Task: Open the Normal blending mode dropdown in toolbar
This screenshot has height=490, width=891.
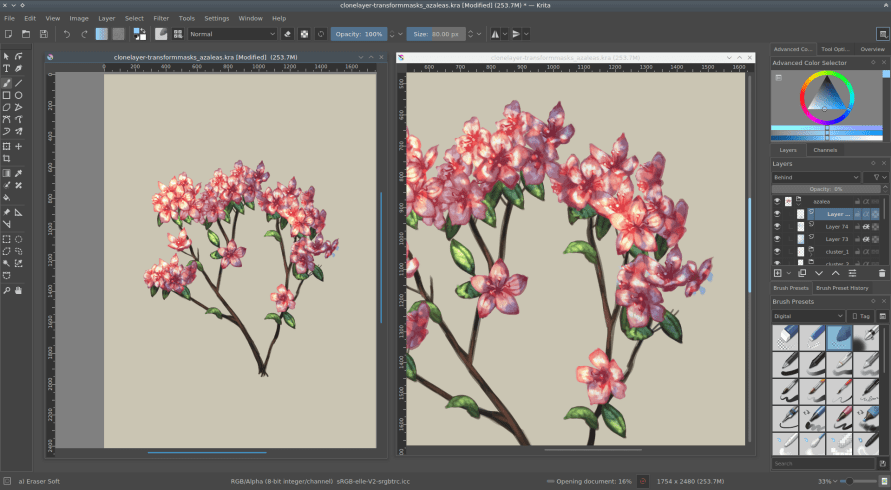Action: 232,34
